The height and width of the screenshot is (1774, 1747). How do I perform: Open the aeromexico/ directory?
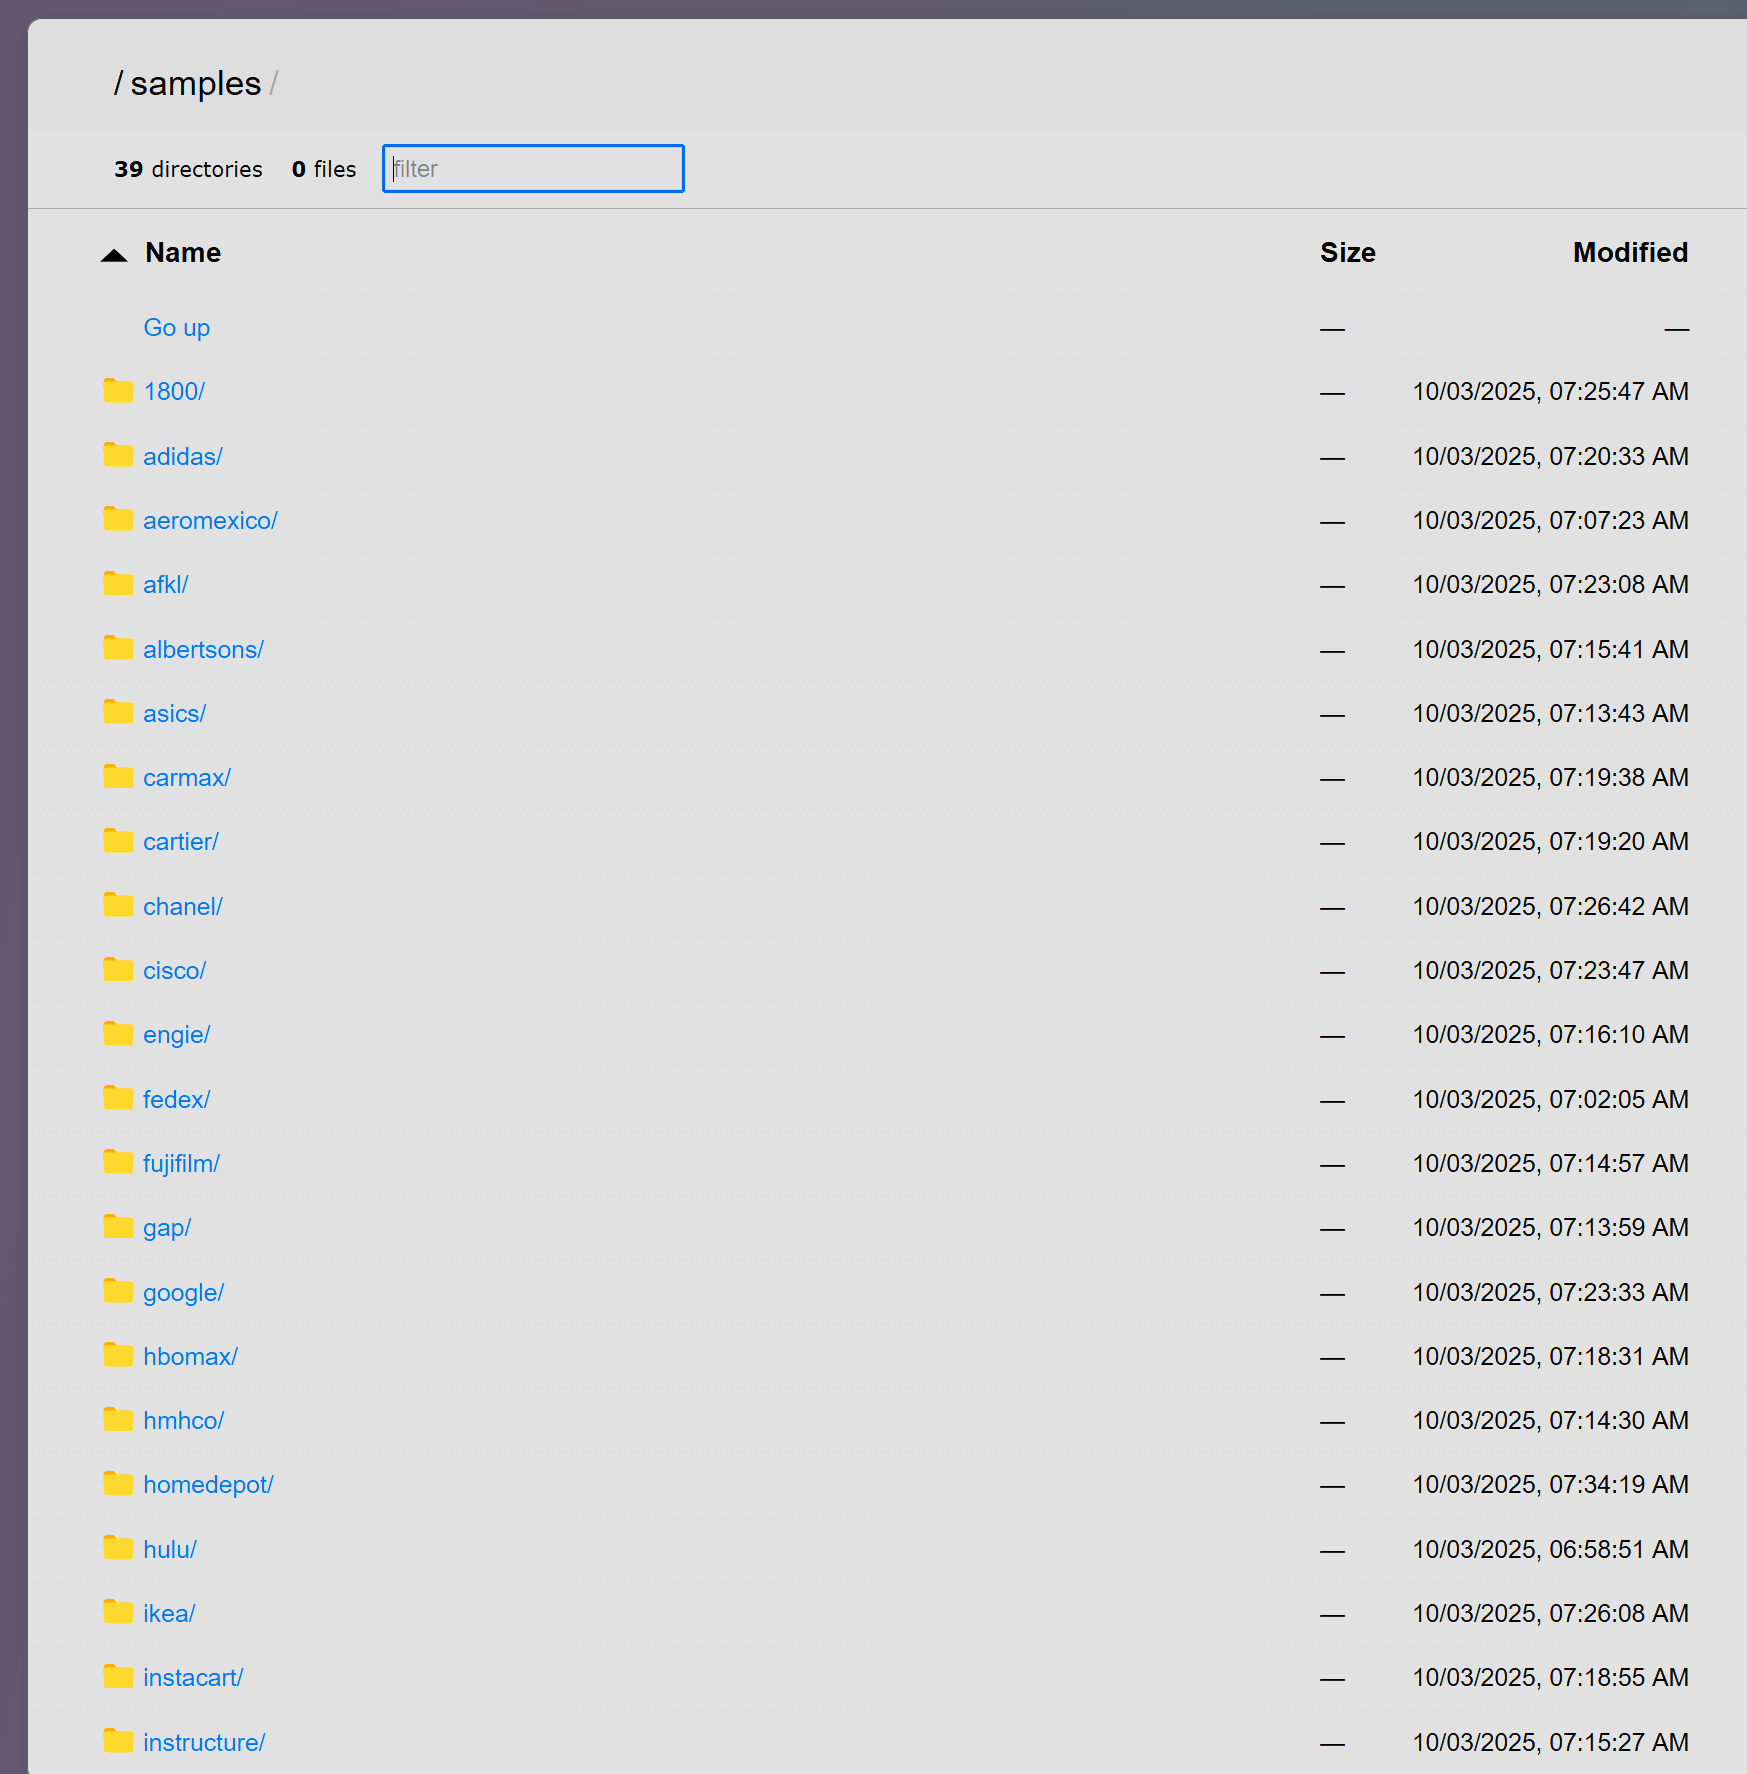tap(210, 521)
